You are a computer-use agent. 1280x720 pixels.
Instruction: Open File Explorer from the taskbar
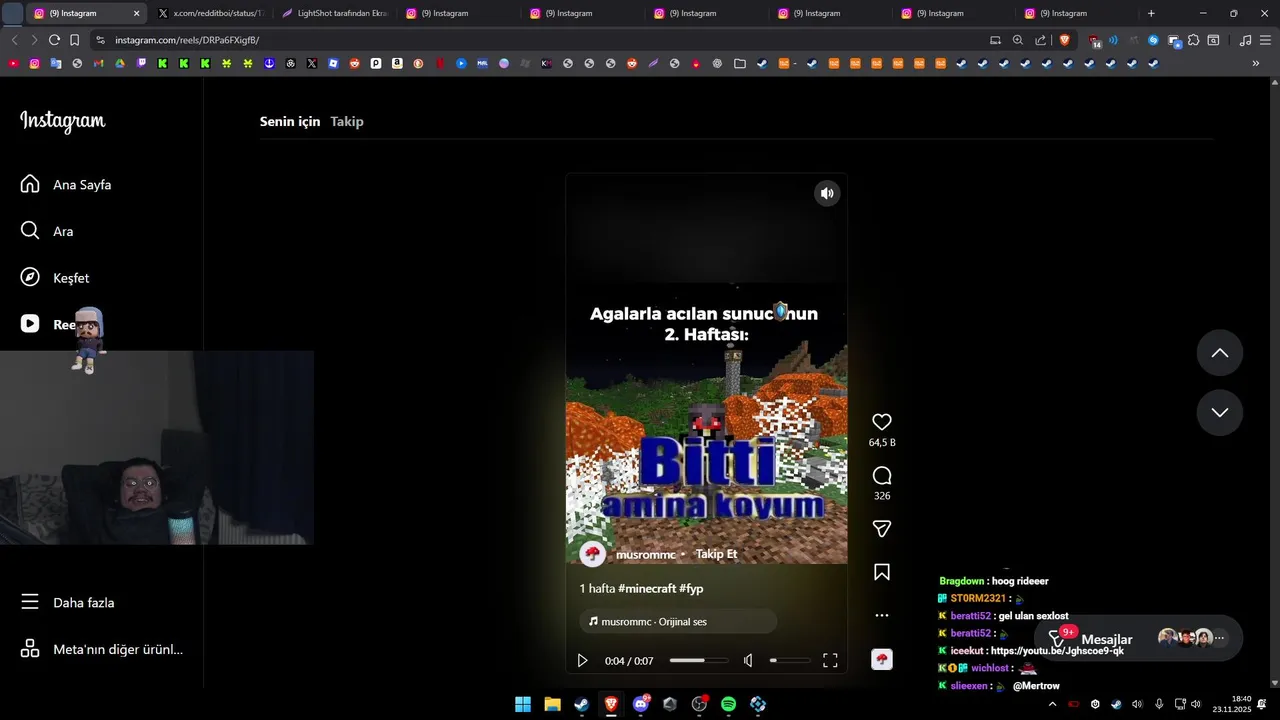click(x=552, y=704)
